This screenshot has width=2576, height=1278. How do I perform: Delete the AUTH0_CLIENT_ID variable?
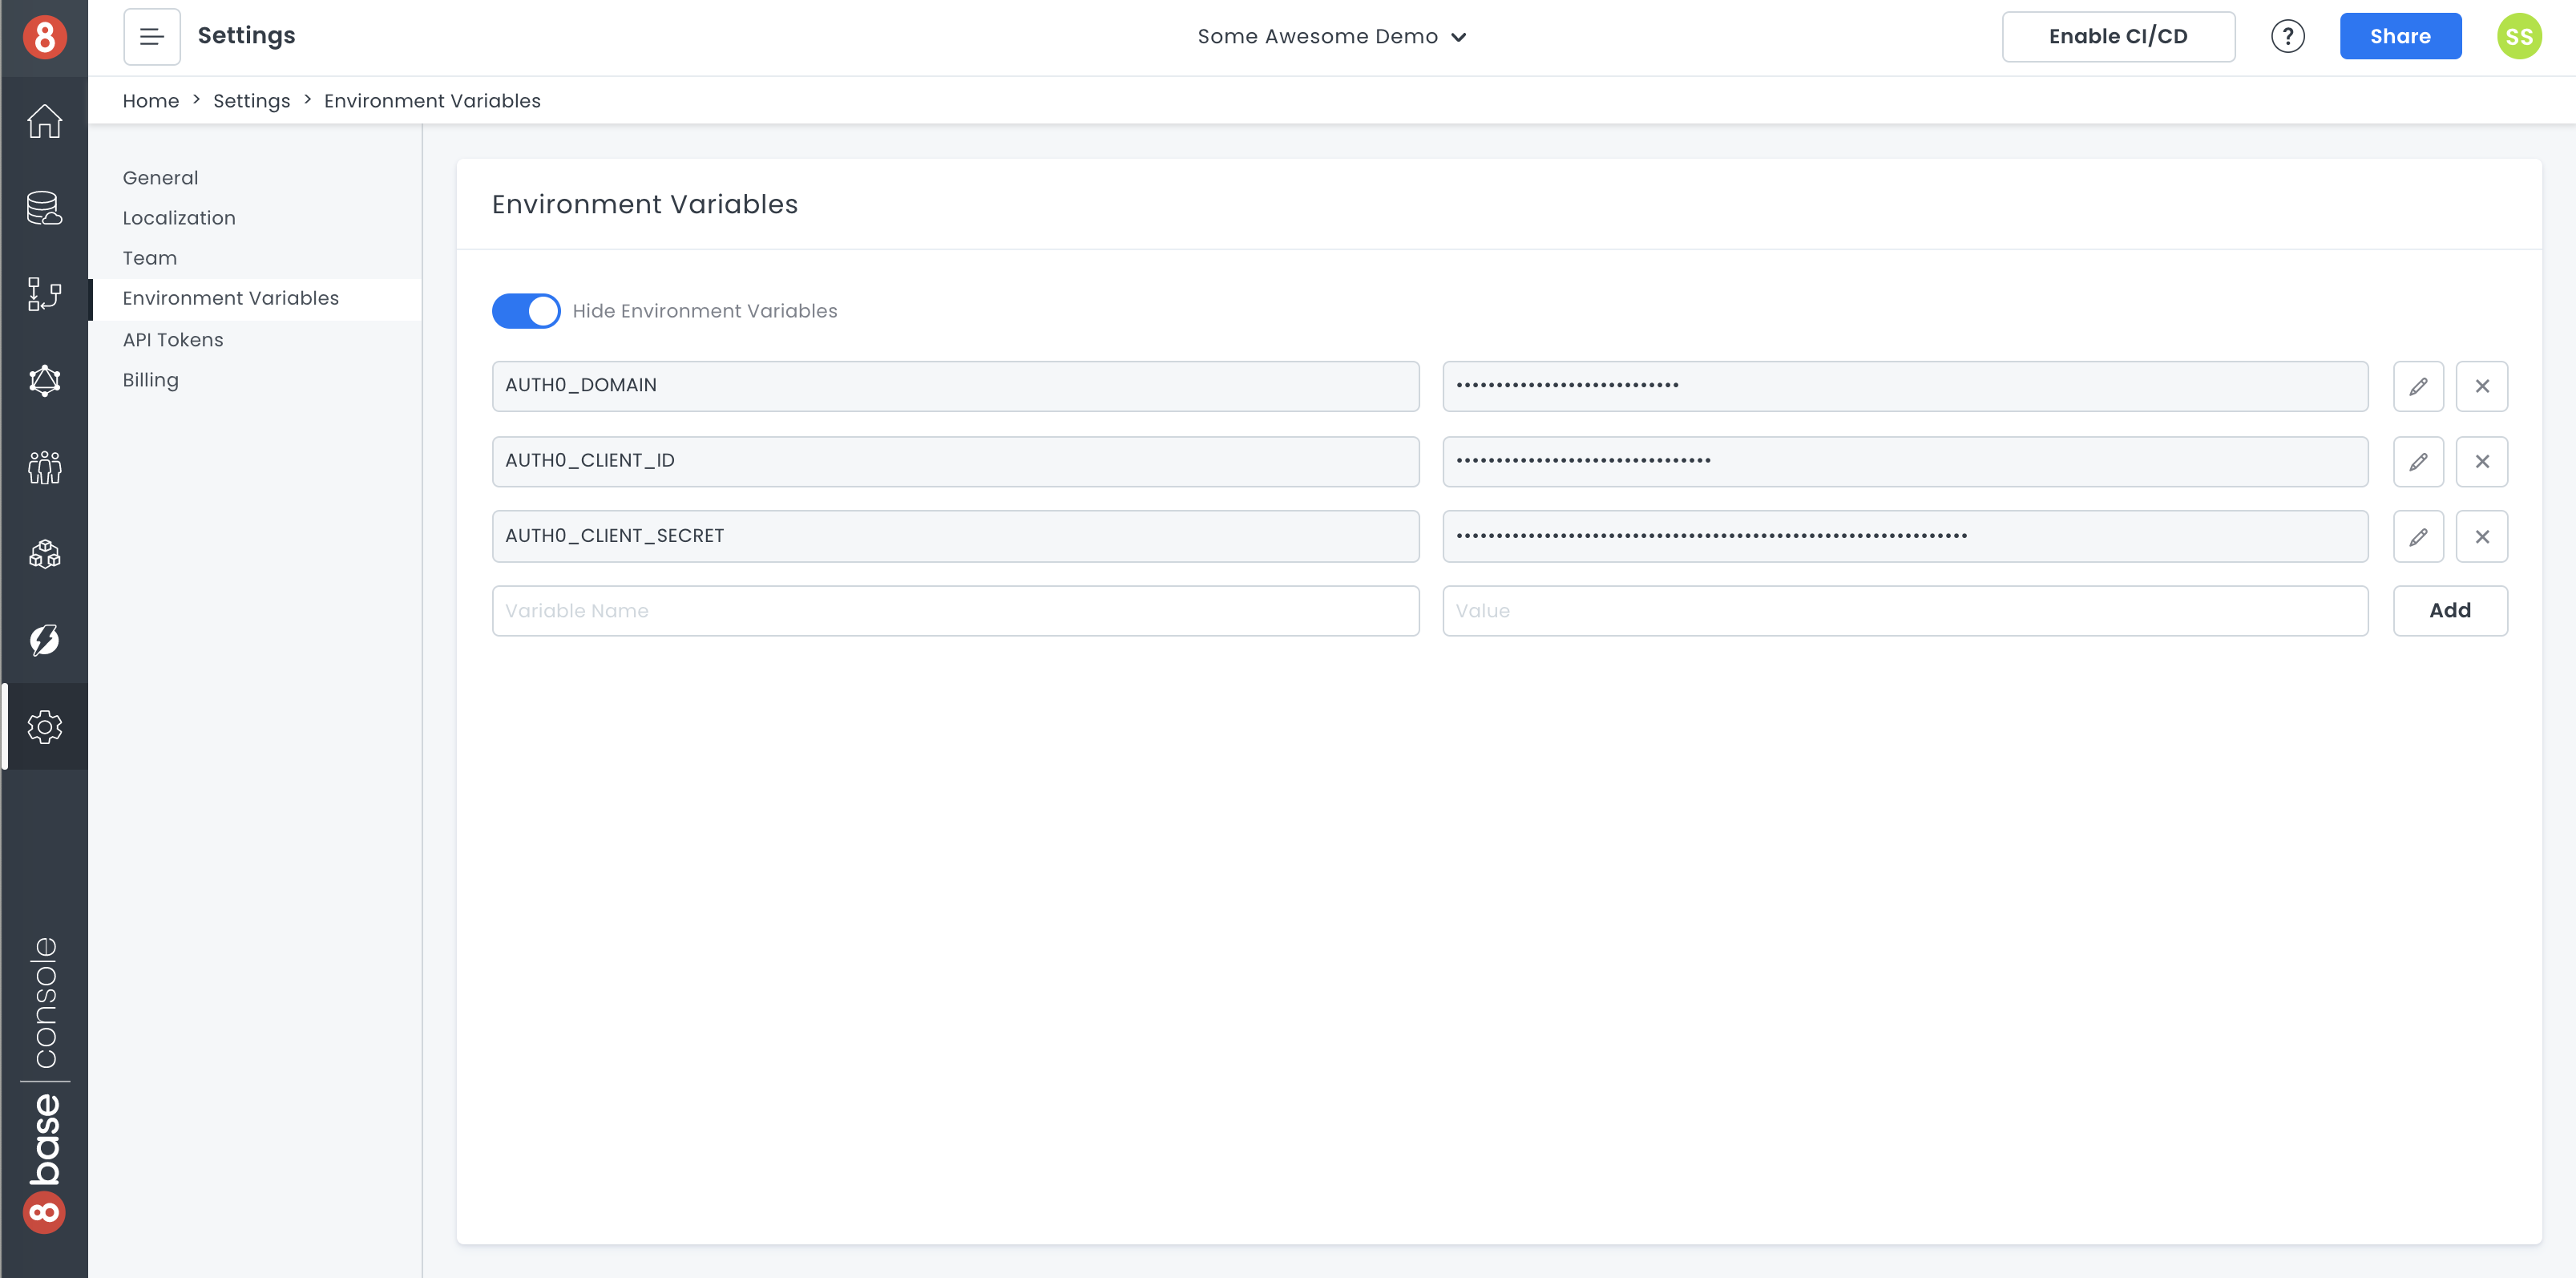pos(2482,461)
